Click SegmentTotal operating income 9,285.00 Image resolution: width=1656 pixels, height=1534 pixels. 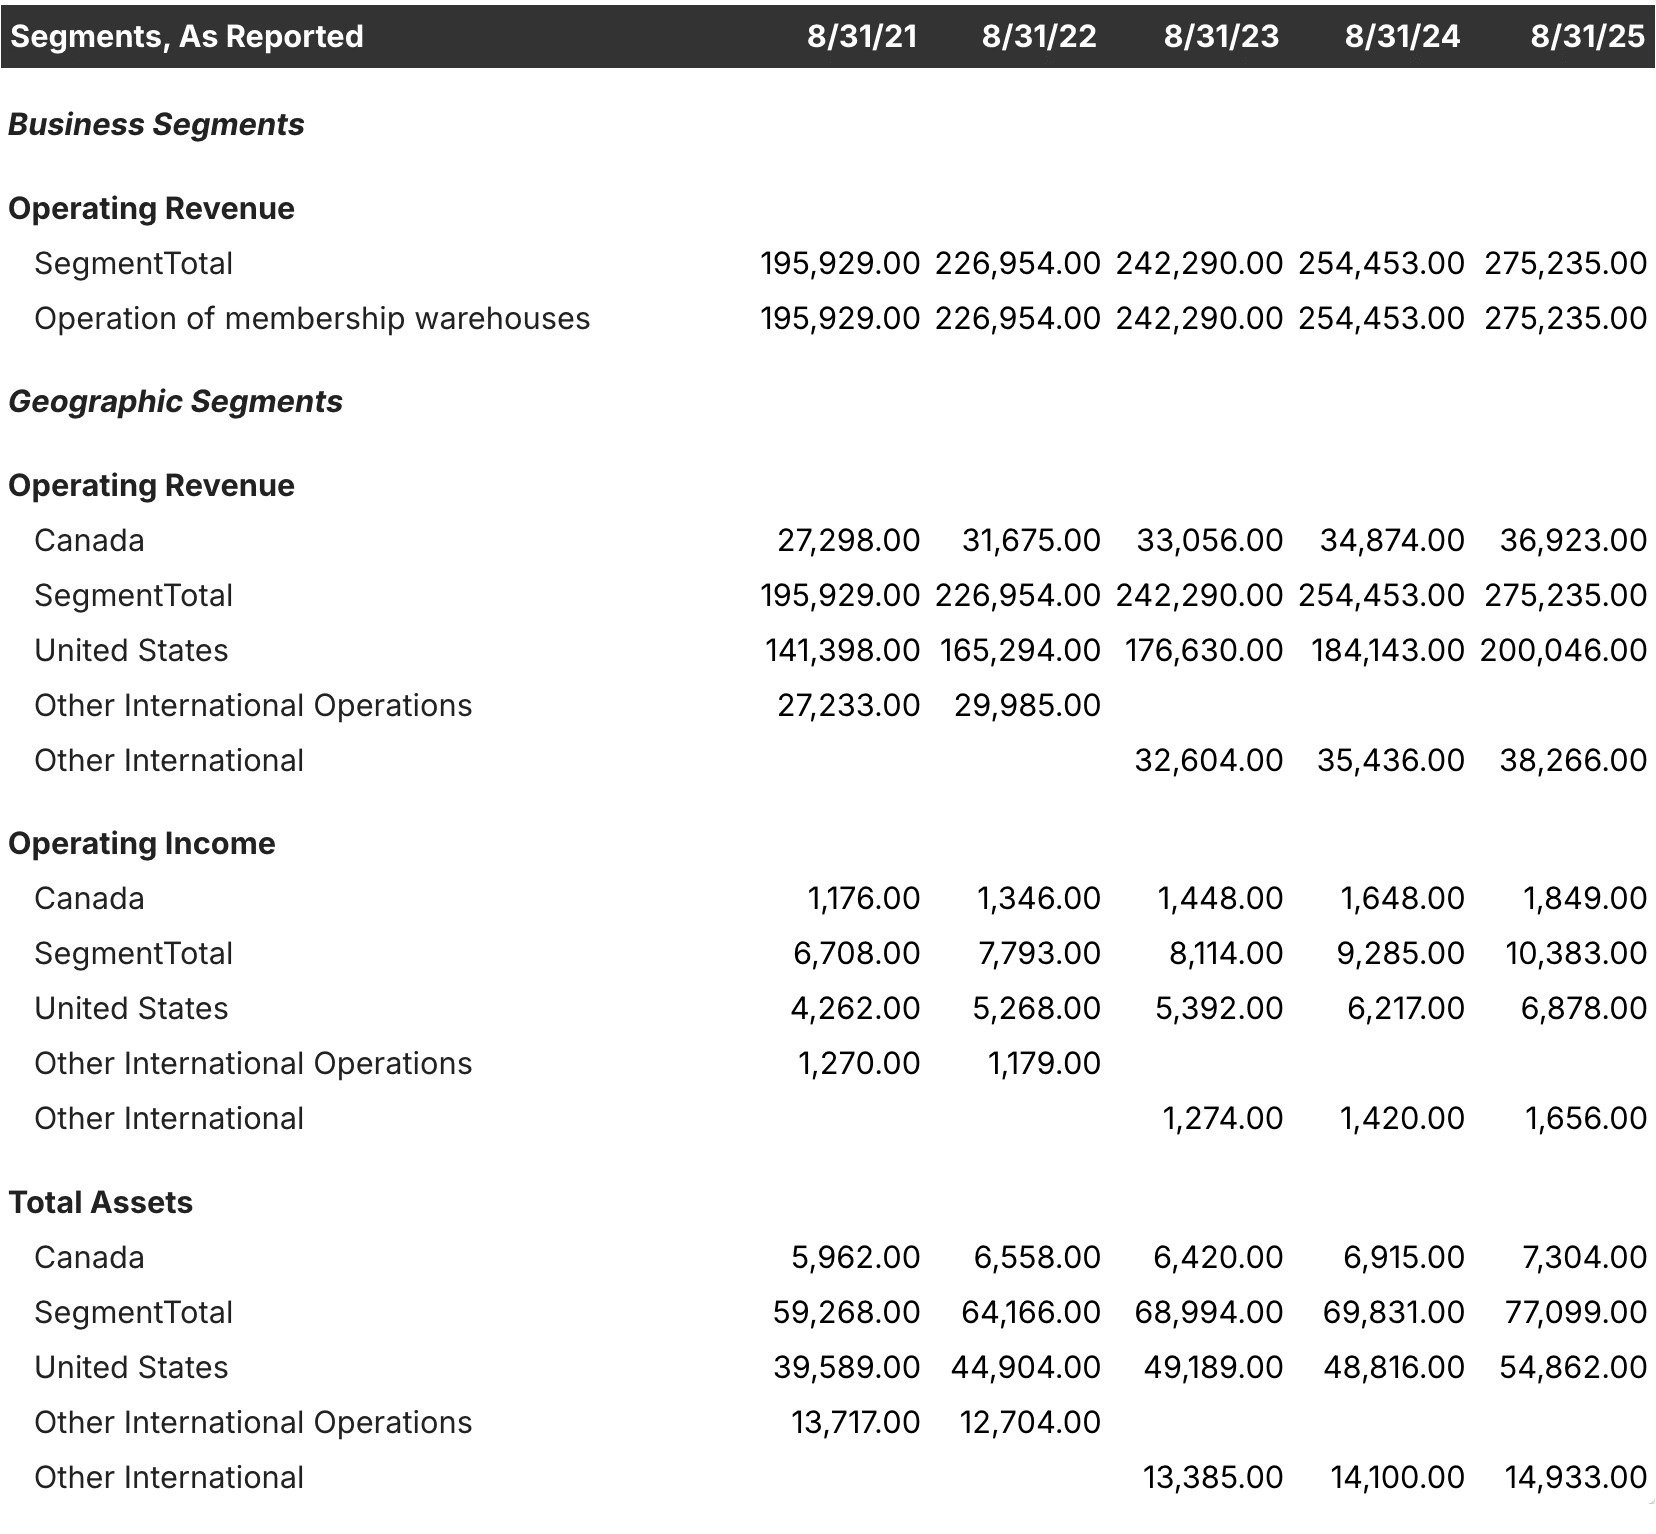(x=1401, y=954)
